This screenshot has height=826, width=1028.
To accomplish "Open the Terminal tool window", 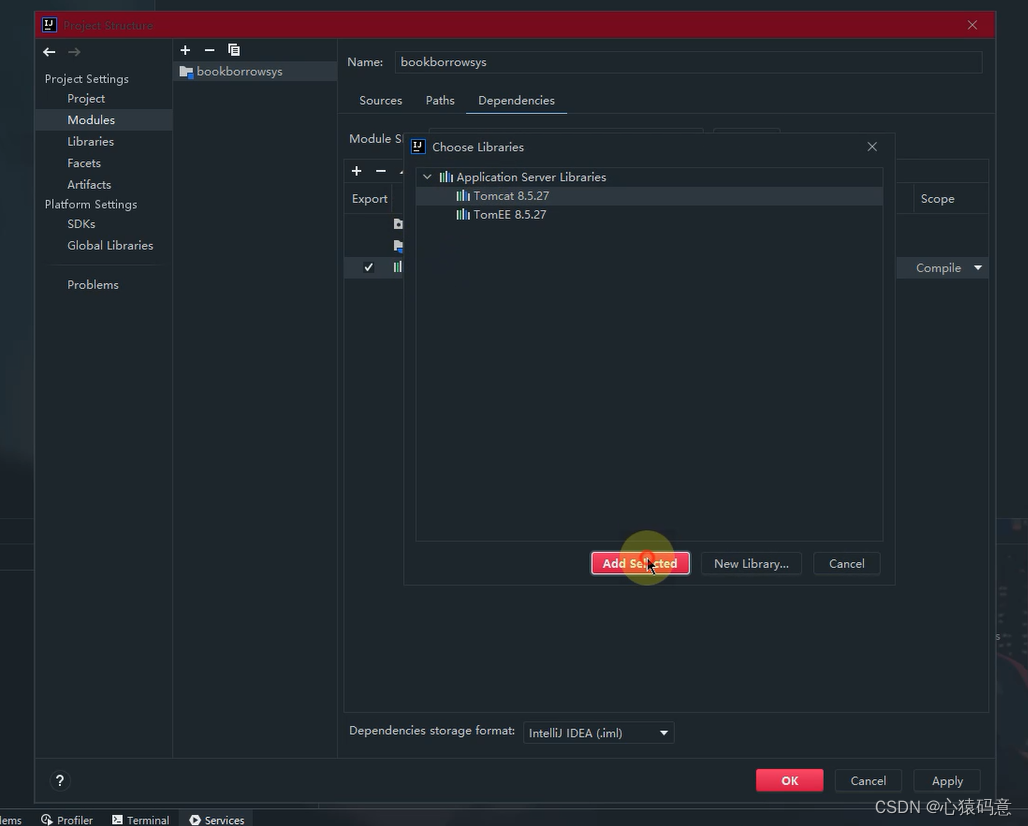I will tap(140, 820).
